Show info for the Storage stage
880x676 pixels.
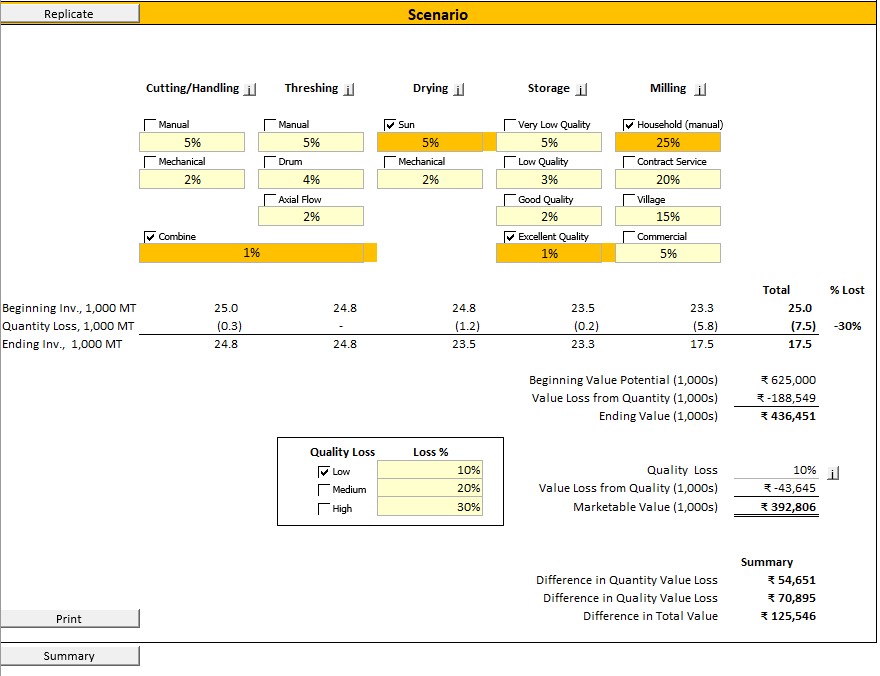tap(581, 89)
